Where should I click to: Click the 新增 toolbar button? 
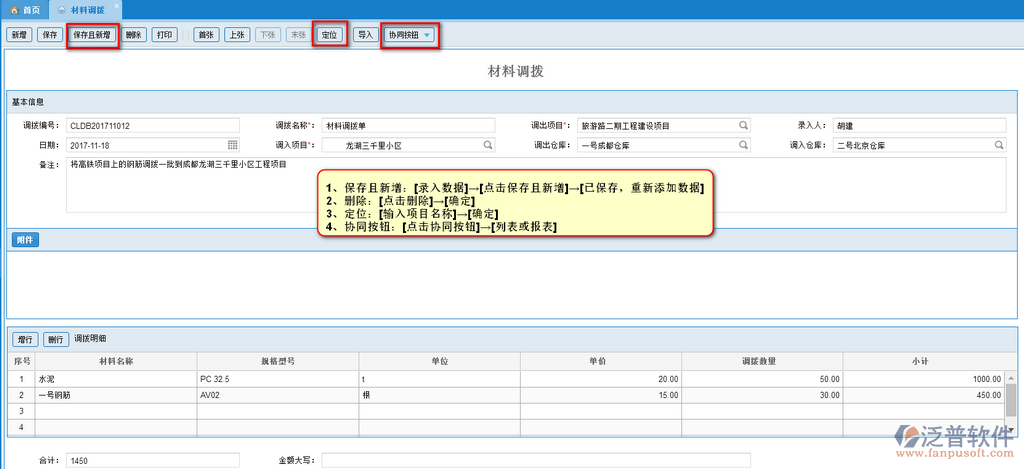click(x=18, y=35)
